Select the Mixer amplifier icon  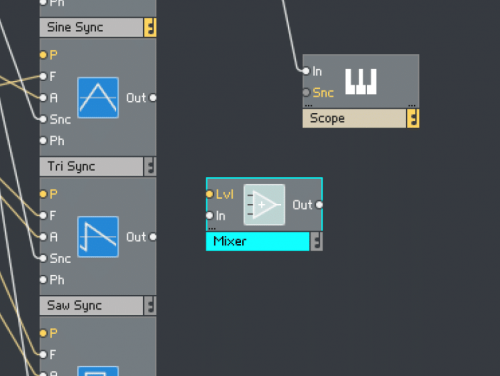click(x=264, y=205)
